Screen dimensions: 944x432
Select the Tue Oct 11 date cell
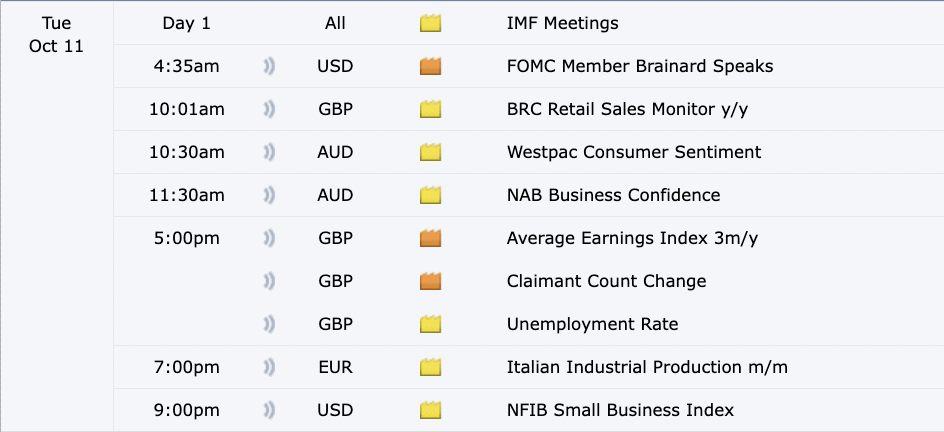(57, 35)
